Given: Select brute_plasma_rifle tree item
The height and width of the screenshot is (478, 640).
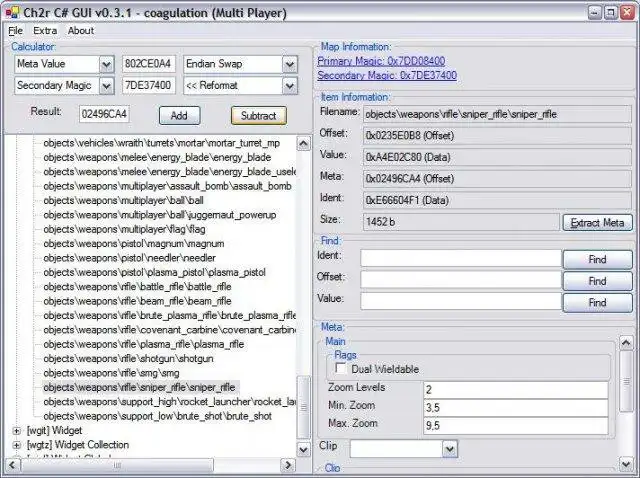Looking at the screenshot, I should 169,315.
